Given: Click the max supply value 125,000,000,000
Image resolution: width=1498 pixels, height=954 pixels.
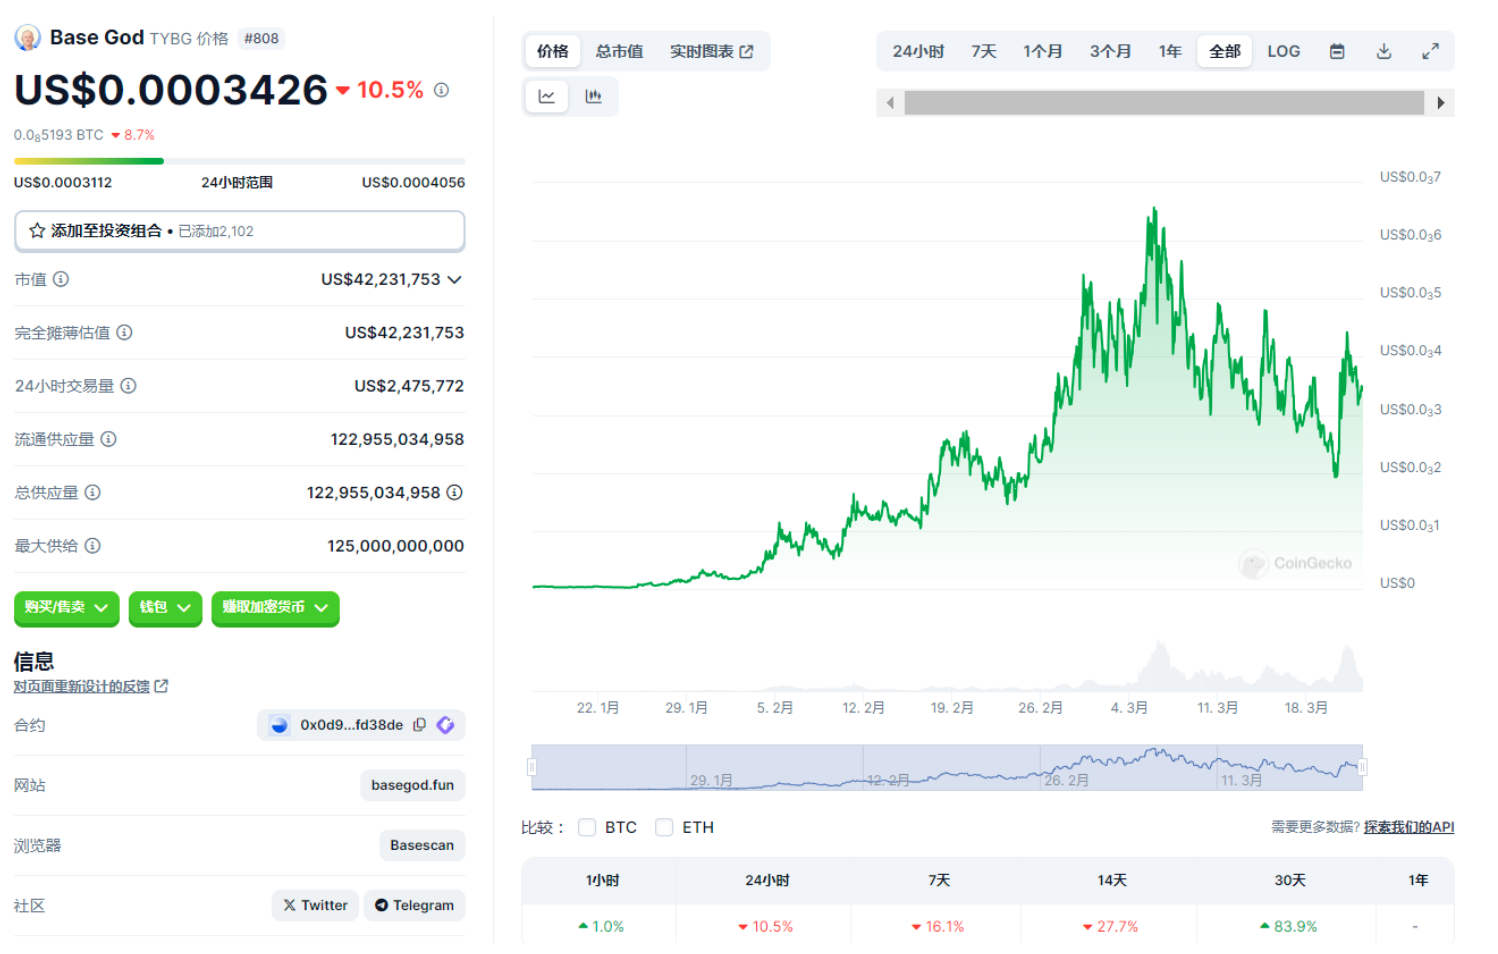Looking at the screenshot, I should 395,546.
